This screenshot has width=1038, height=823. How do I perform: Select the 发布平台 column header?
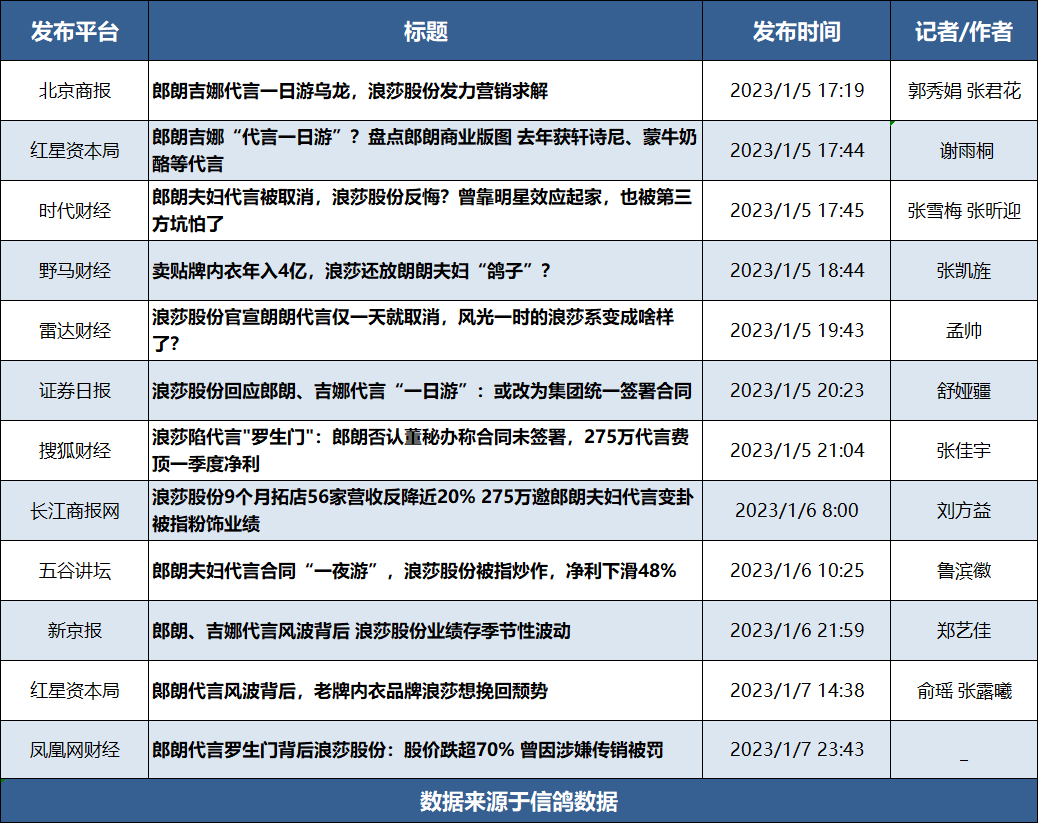click(74, 30)
